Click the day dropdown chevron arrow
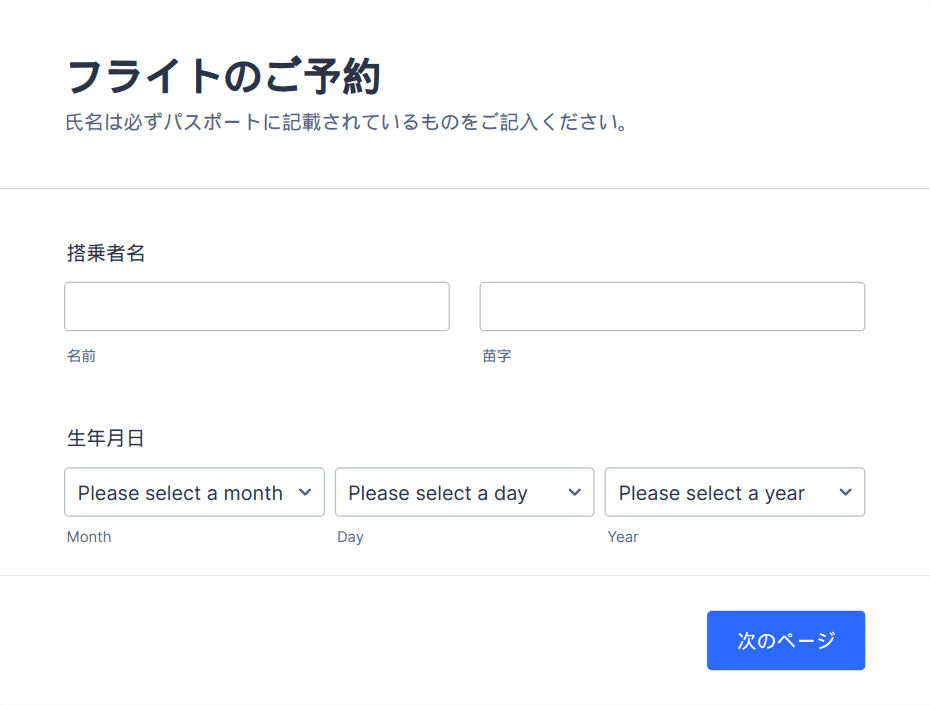The height and width of the screenshot is (705, 930). click(575, 492)
